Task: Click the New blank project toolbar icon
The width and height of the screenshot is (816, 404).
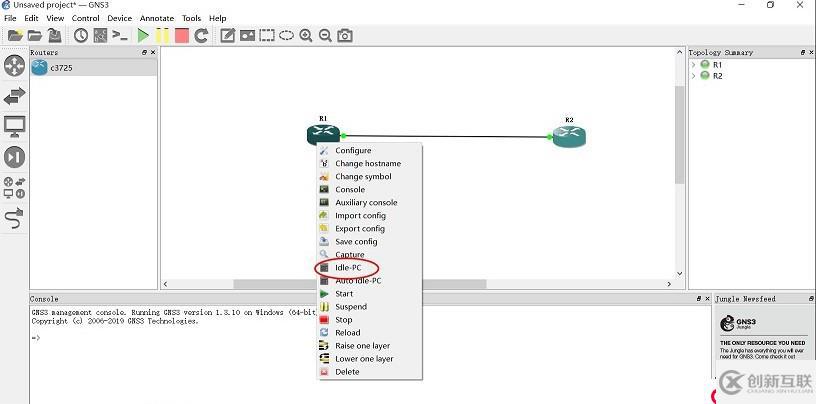Action: click(x=15, y=35)
